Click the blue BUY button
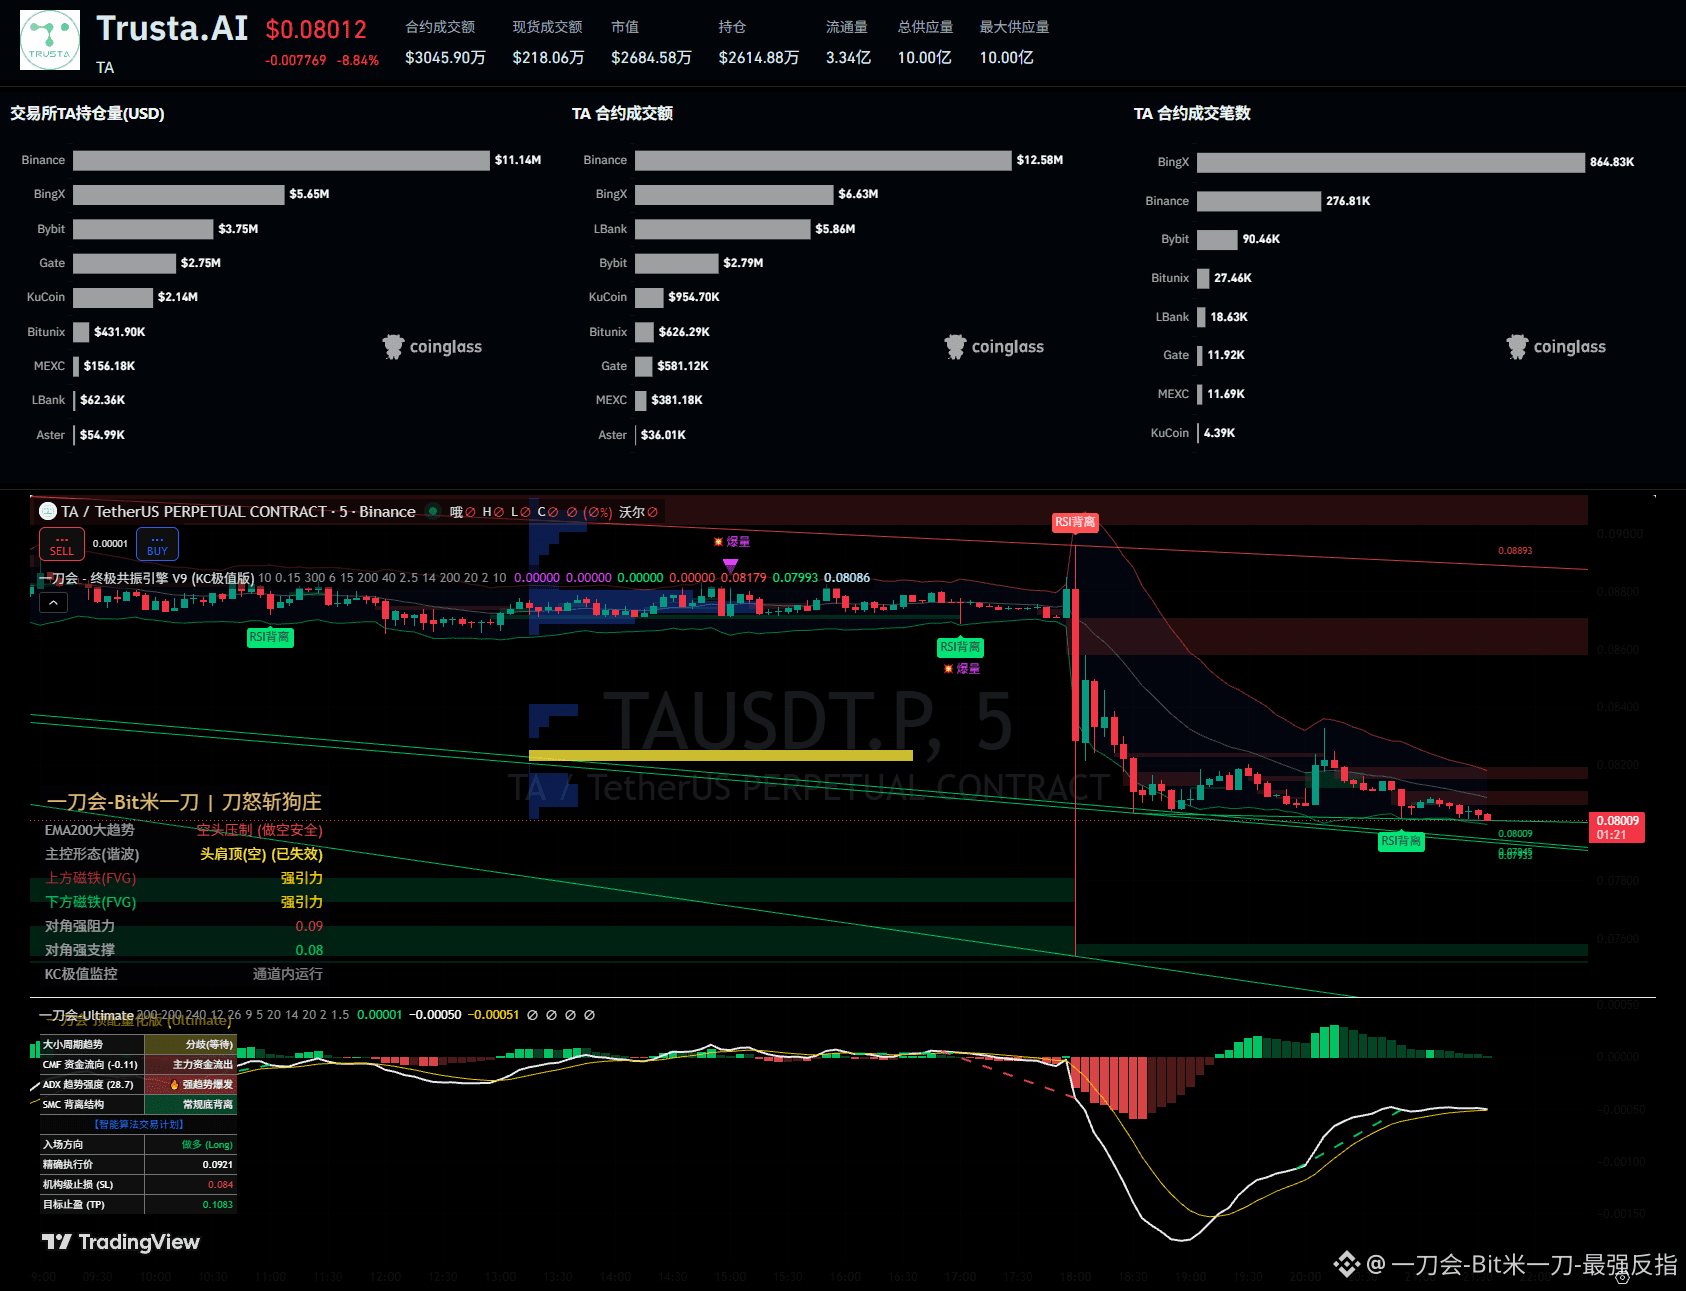The height and width of the screenshot is (1291, 1686). 157,545
